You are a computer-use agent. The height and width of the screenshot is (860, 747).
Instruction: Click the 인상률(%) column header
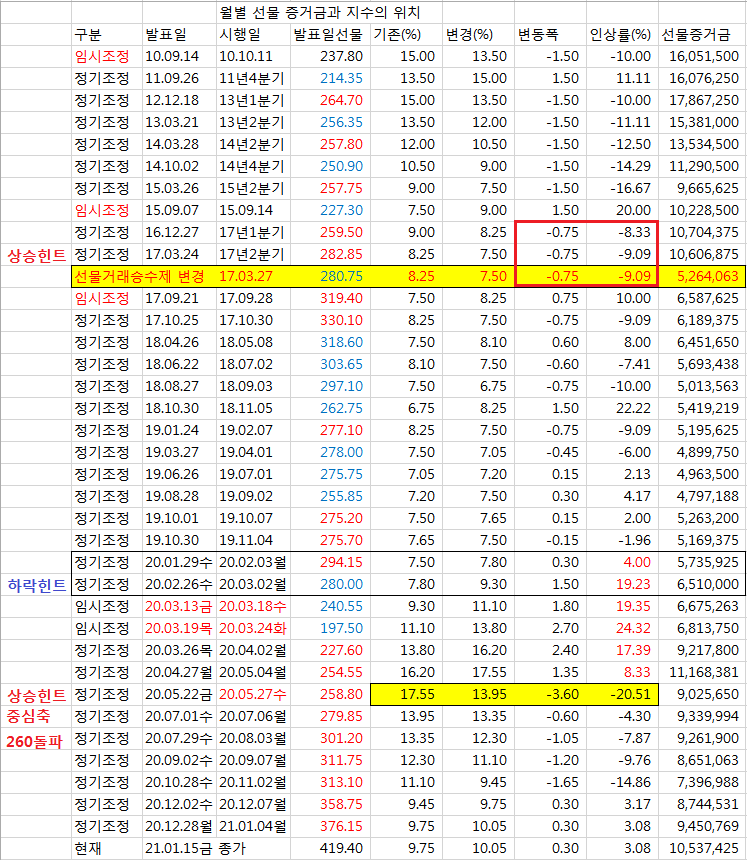(x=620, y=35)
